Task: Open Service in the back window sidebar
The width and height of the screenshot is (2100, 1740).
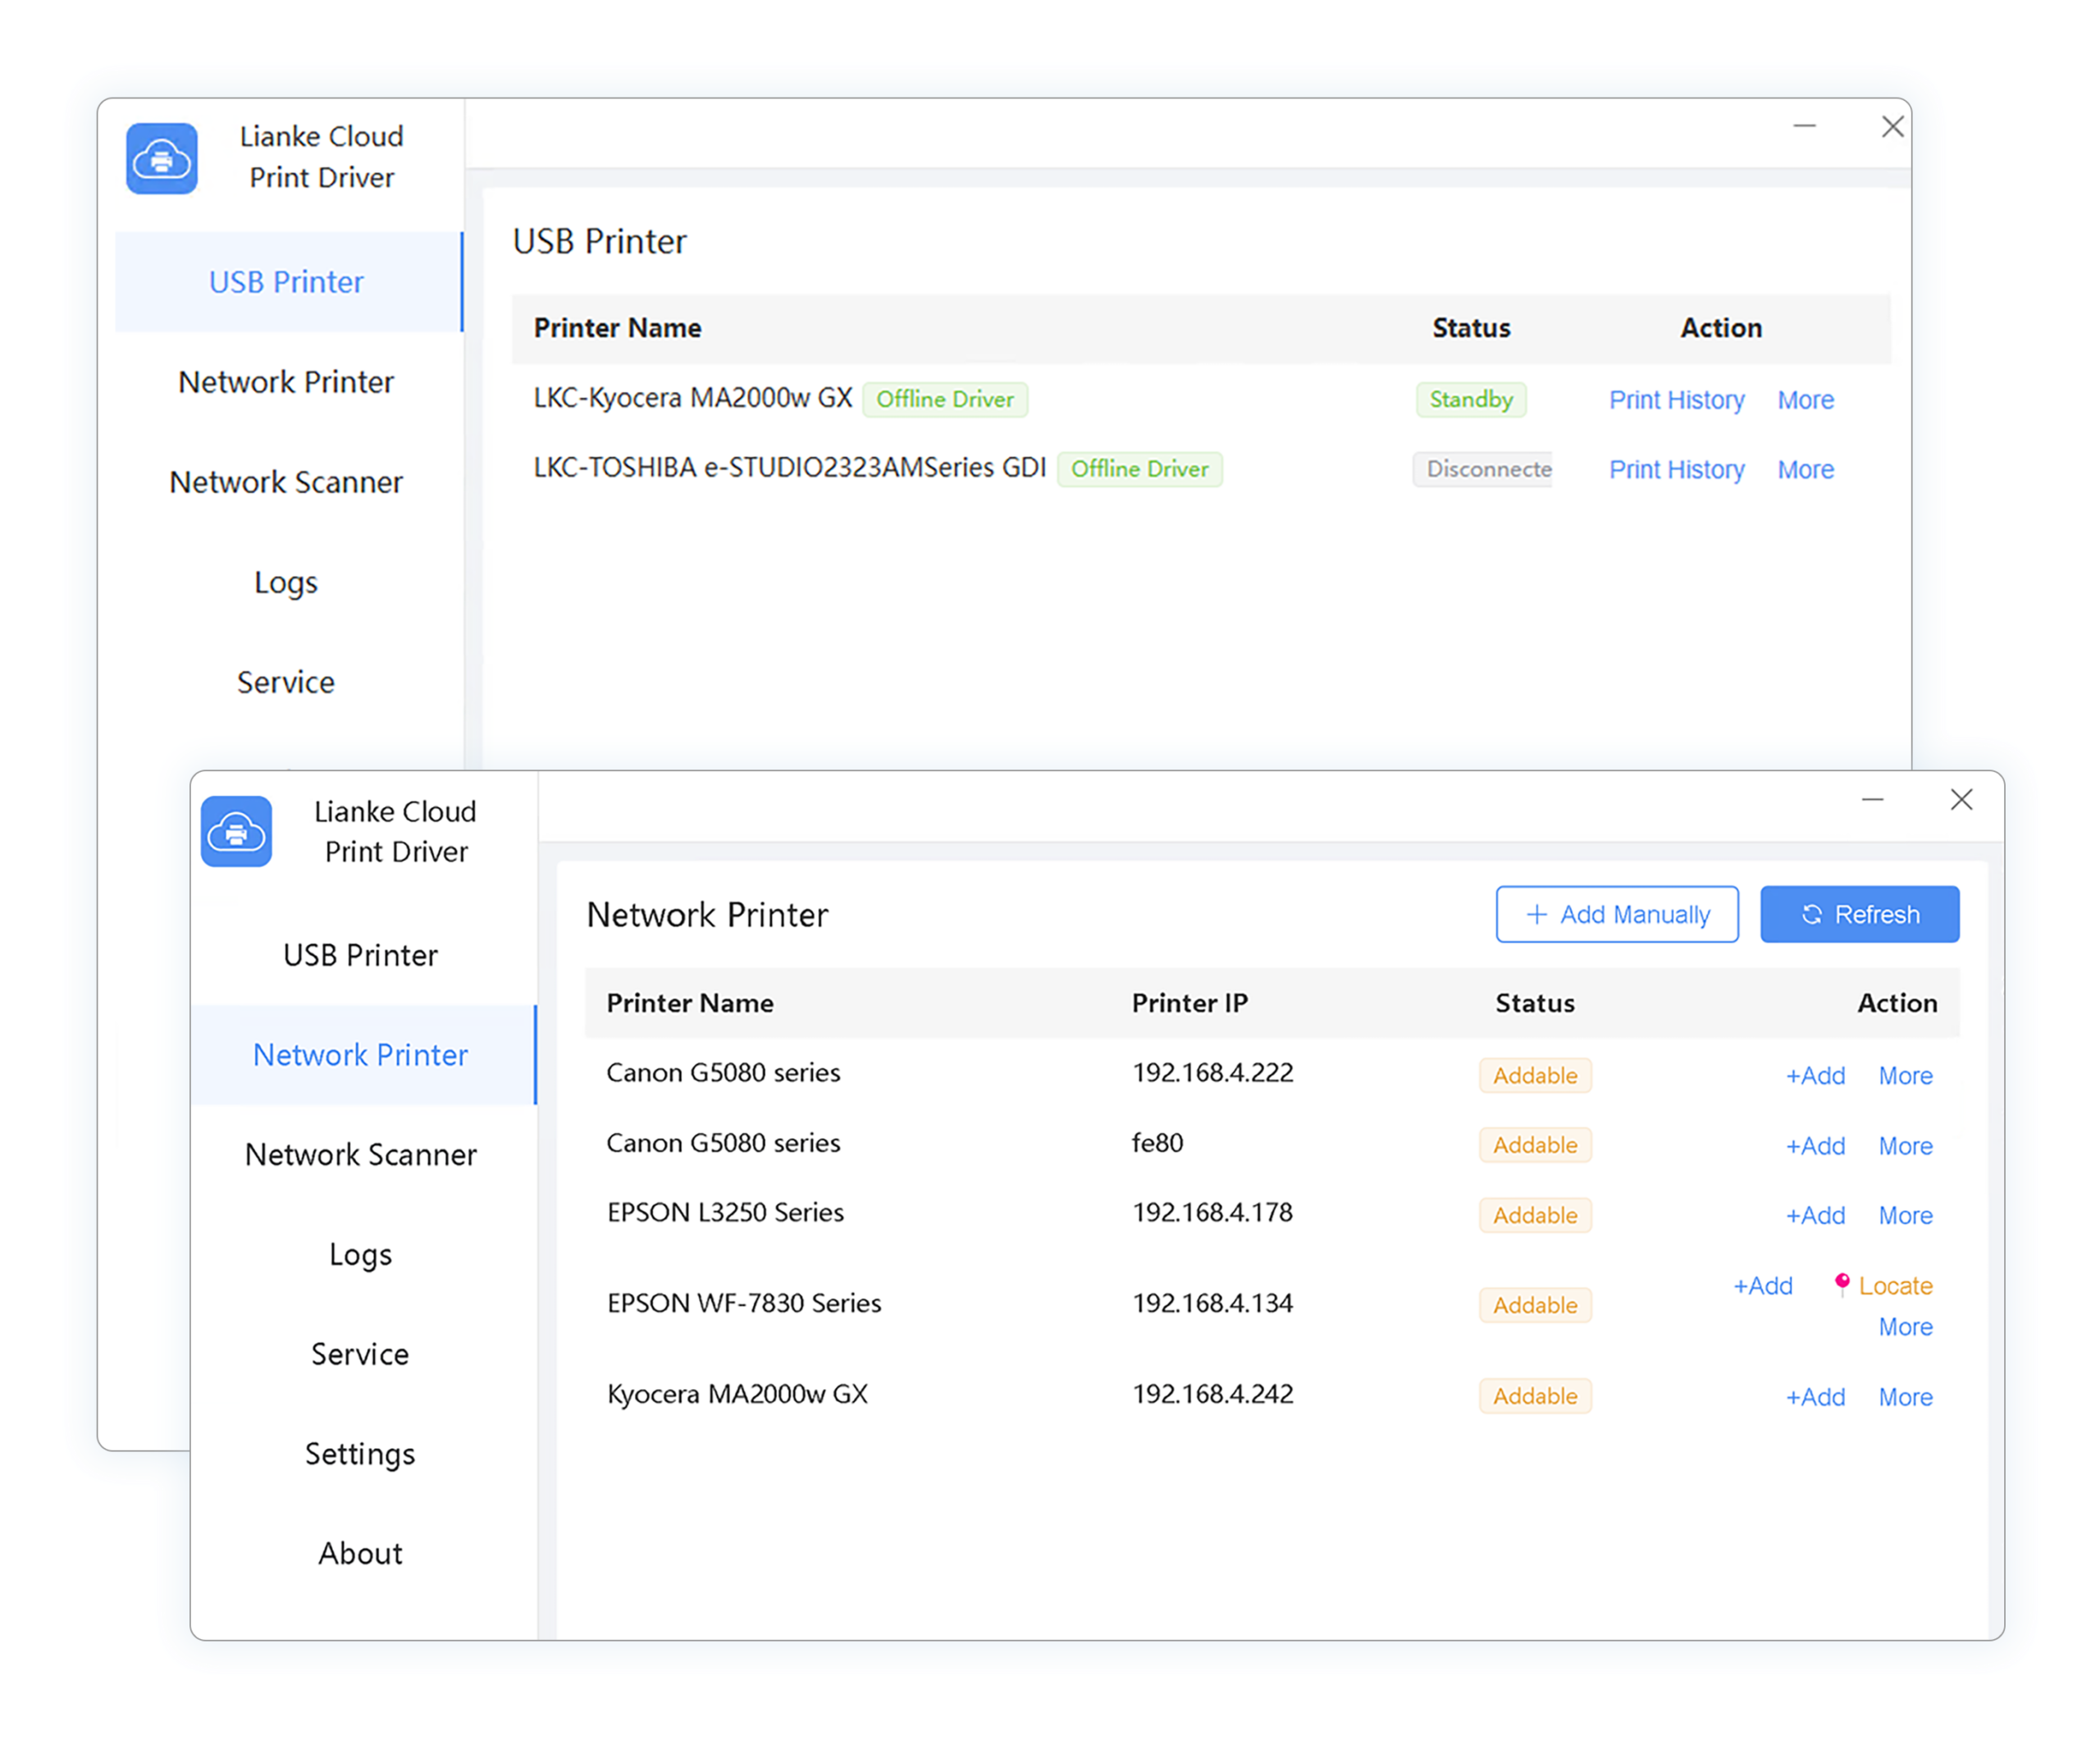Action: pos(287,682)
